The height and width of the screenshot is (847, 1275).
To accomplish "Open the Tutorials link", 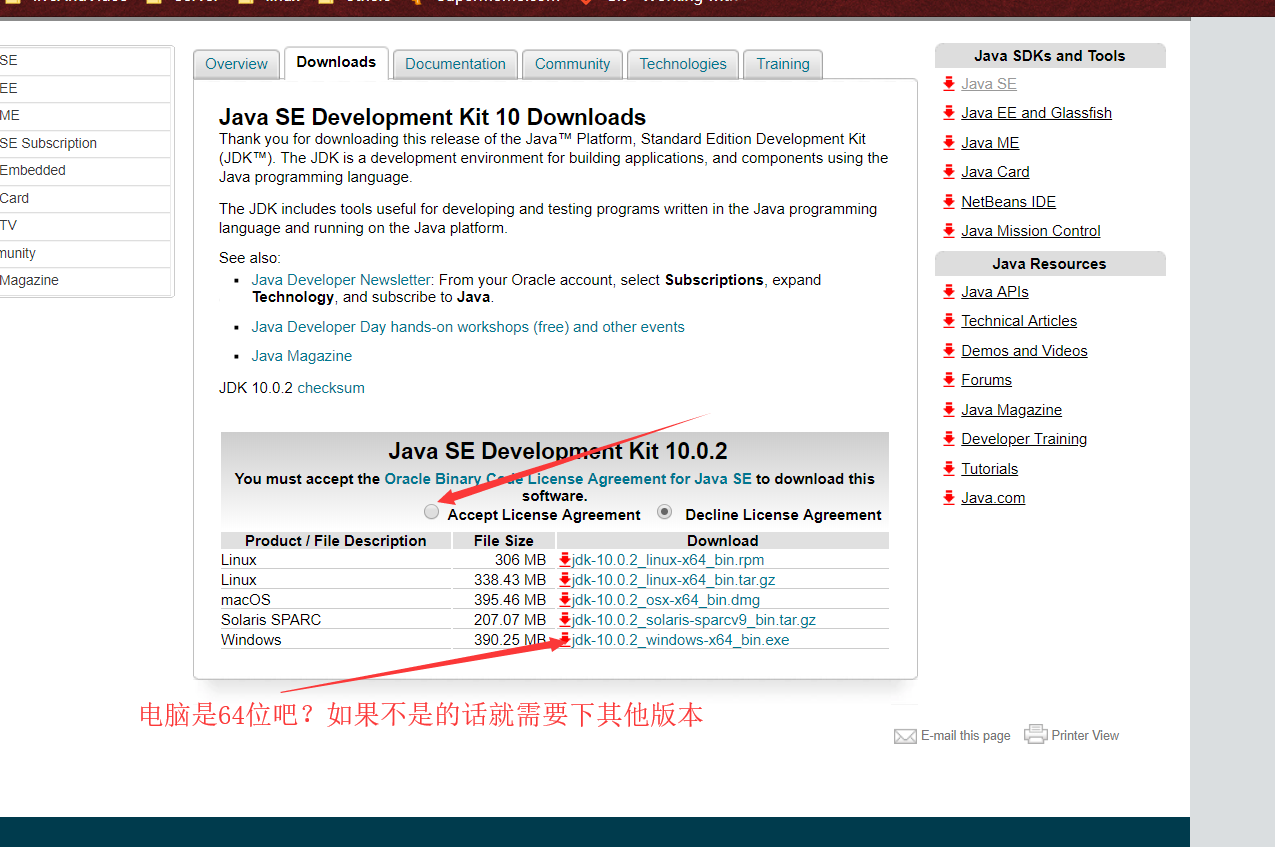I will [x=989, y=469].
